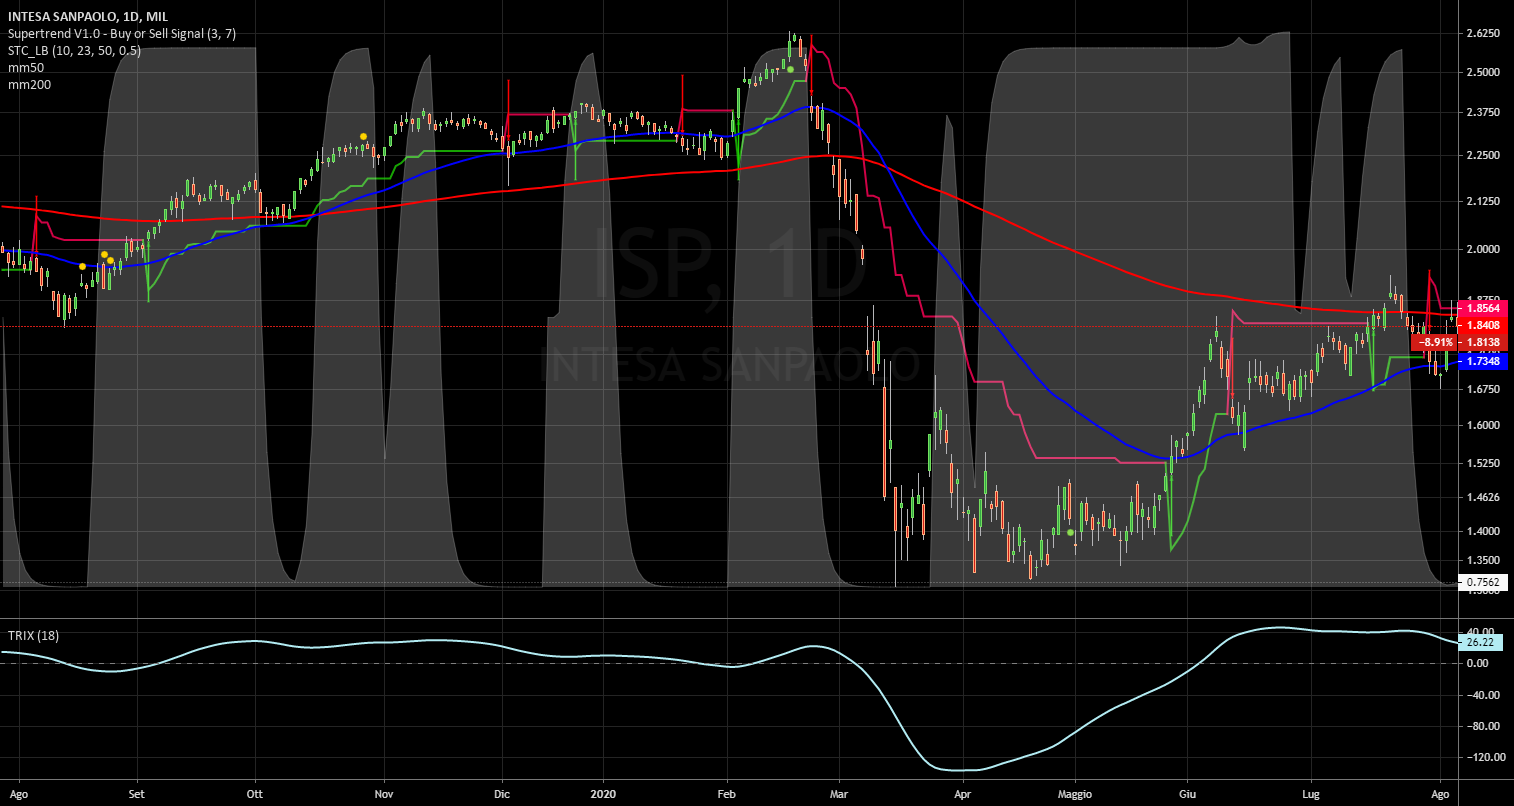
Task: Click the 1.4626 price axis label
Action: [x=1482, y=497]
